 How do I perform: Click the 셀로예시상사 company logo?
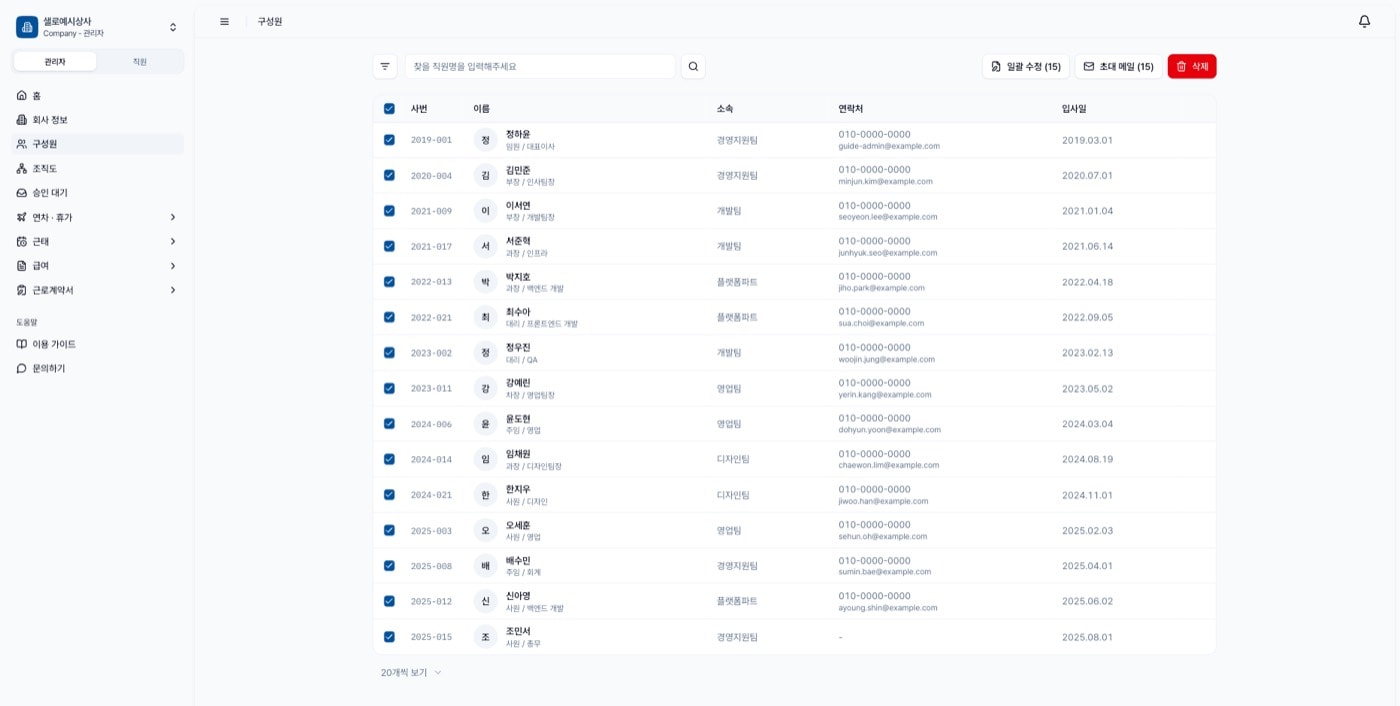(27, 27)
